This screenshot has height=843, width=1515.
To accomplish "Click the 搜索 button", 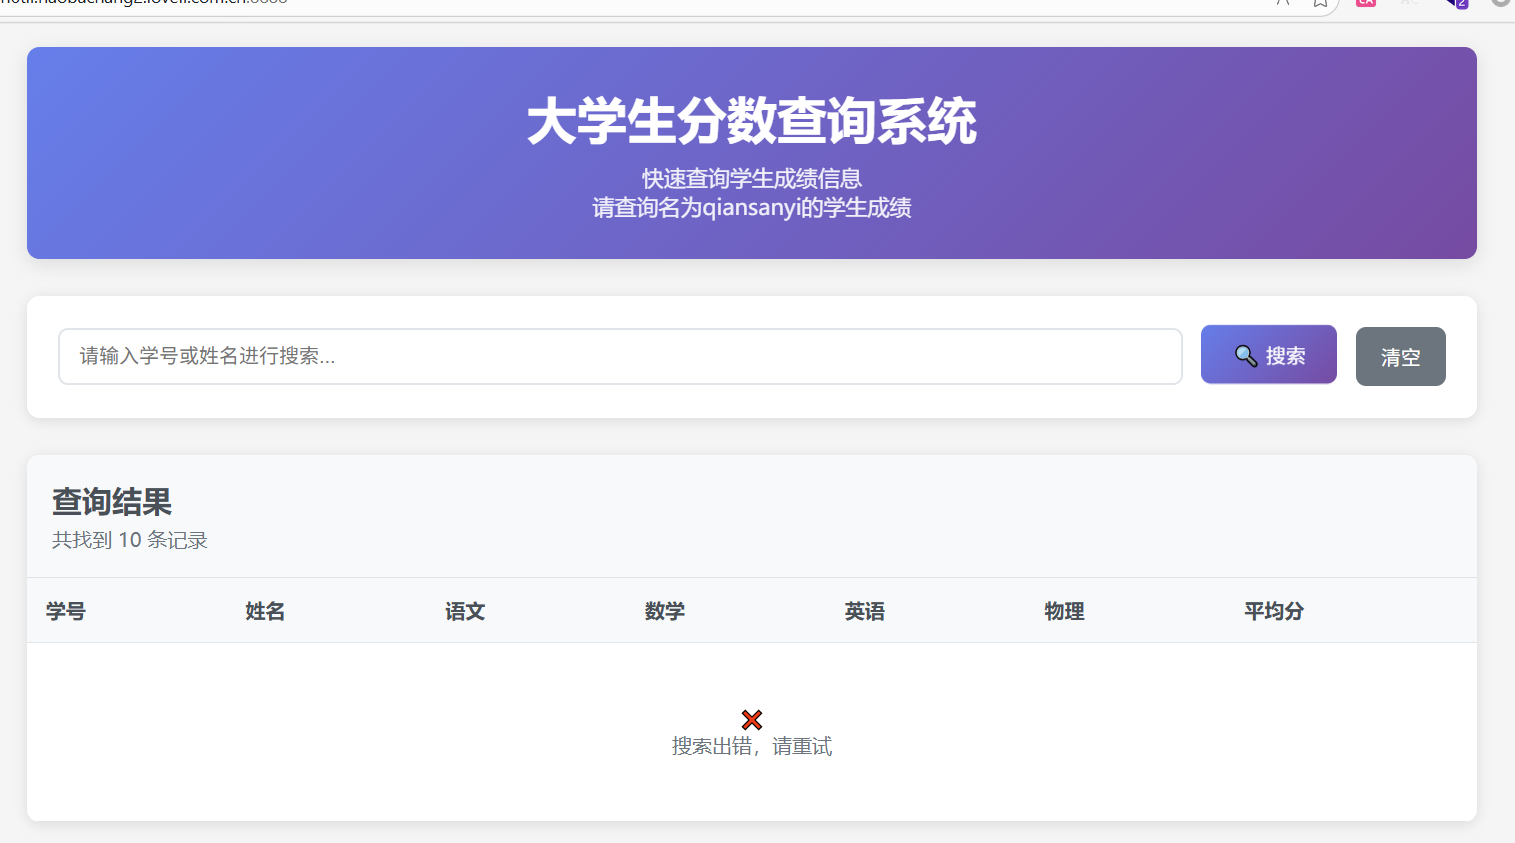I will pos(1268,354).
